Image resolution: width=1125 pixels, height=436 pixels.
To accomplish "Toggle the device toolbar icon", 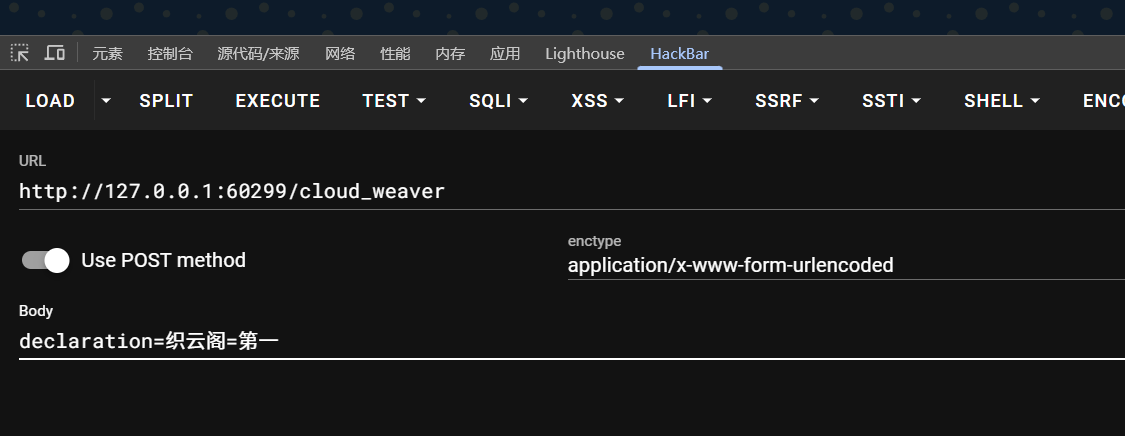I will coord(55,53).
